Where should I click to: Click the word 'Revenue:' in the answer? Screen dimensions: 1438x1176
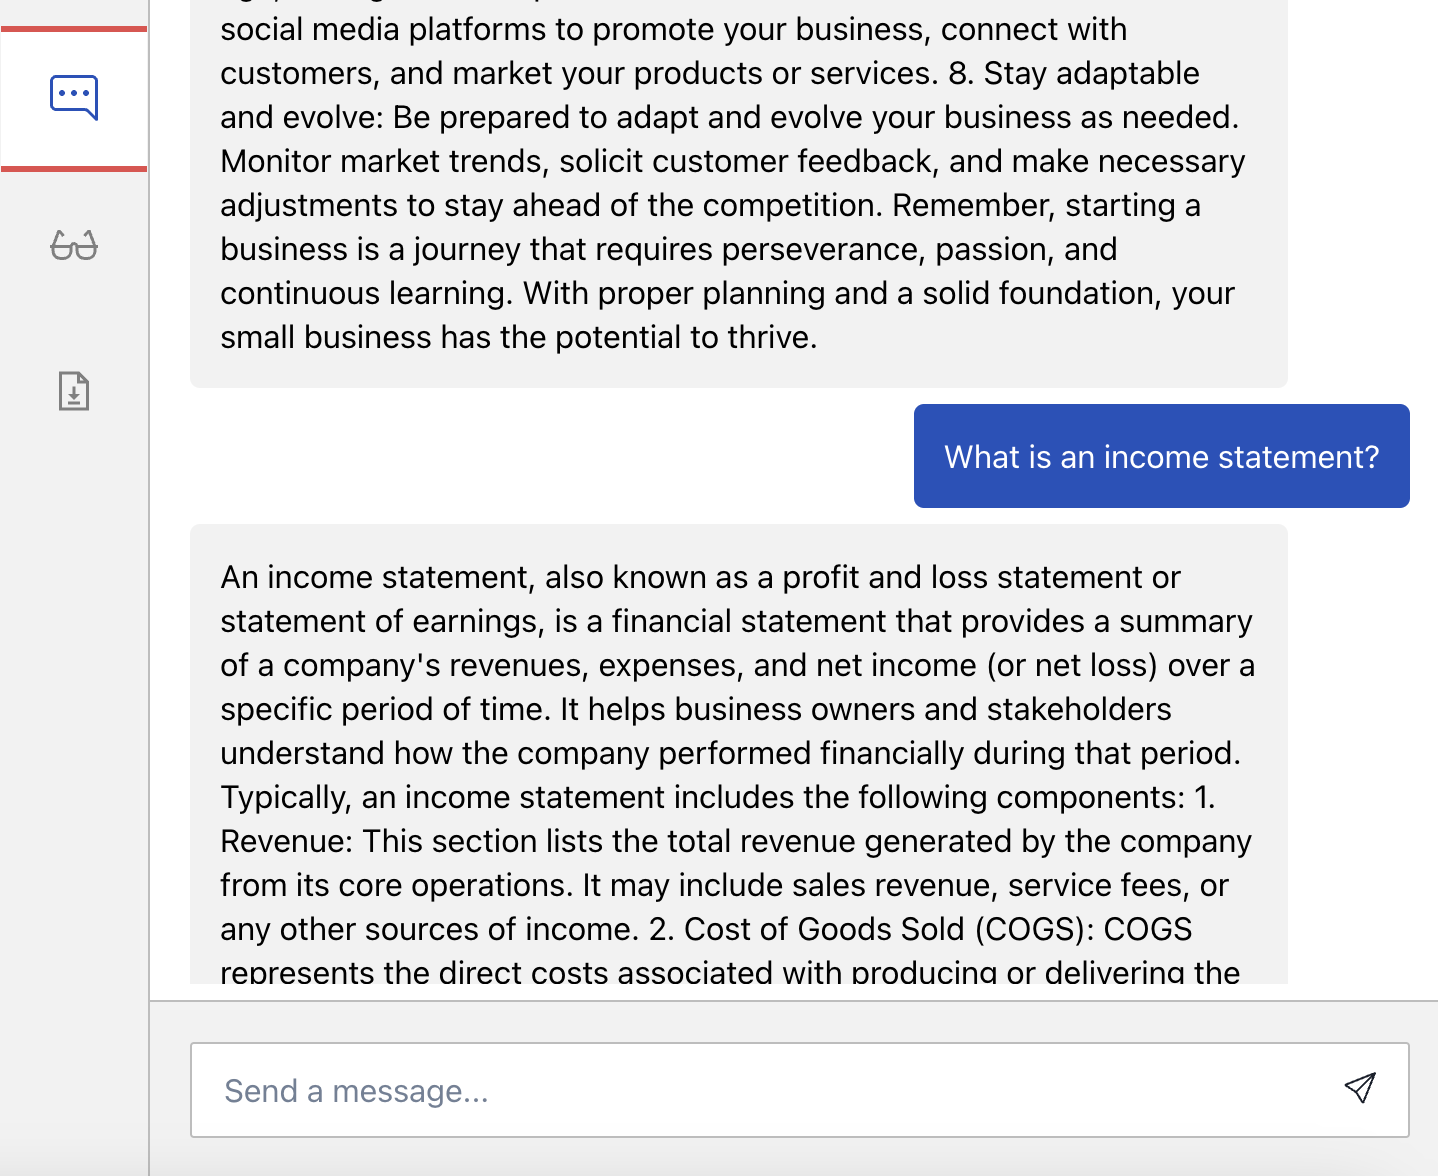[x=287, y=841]
